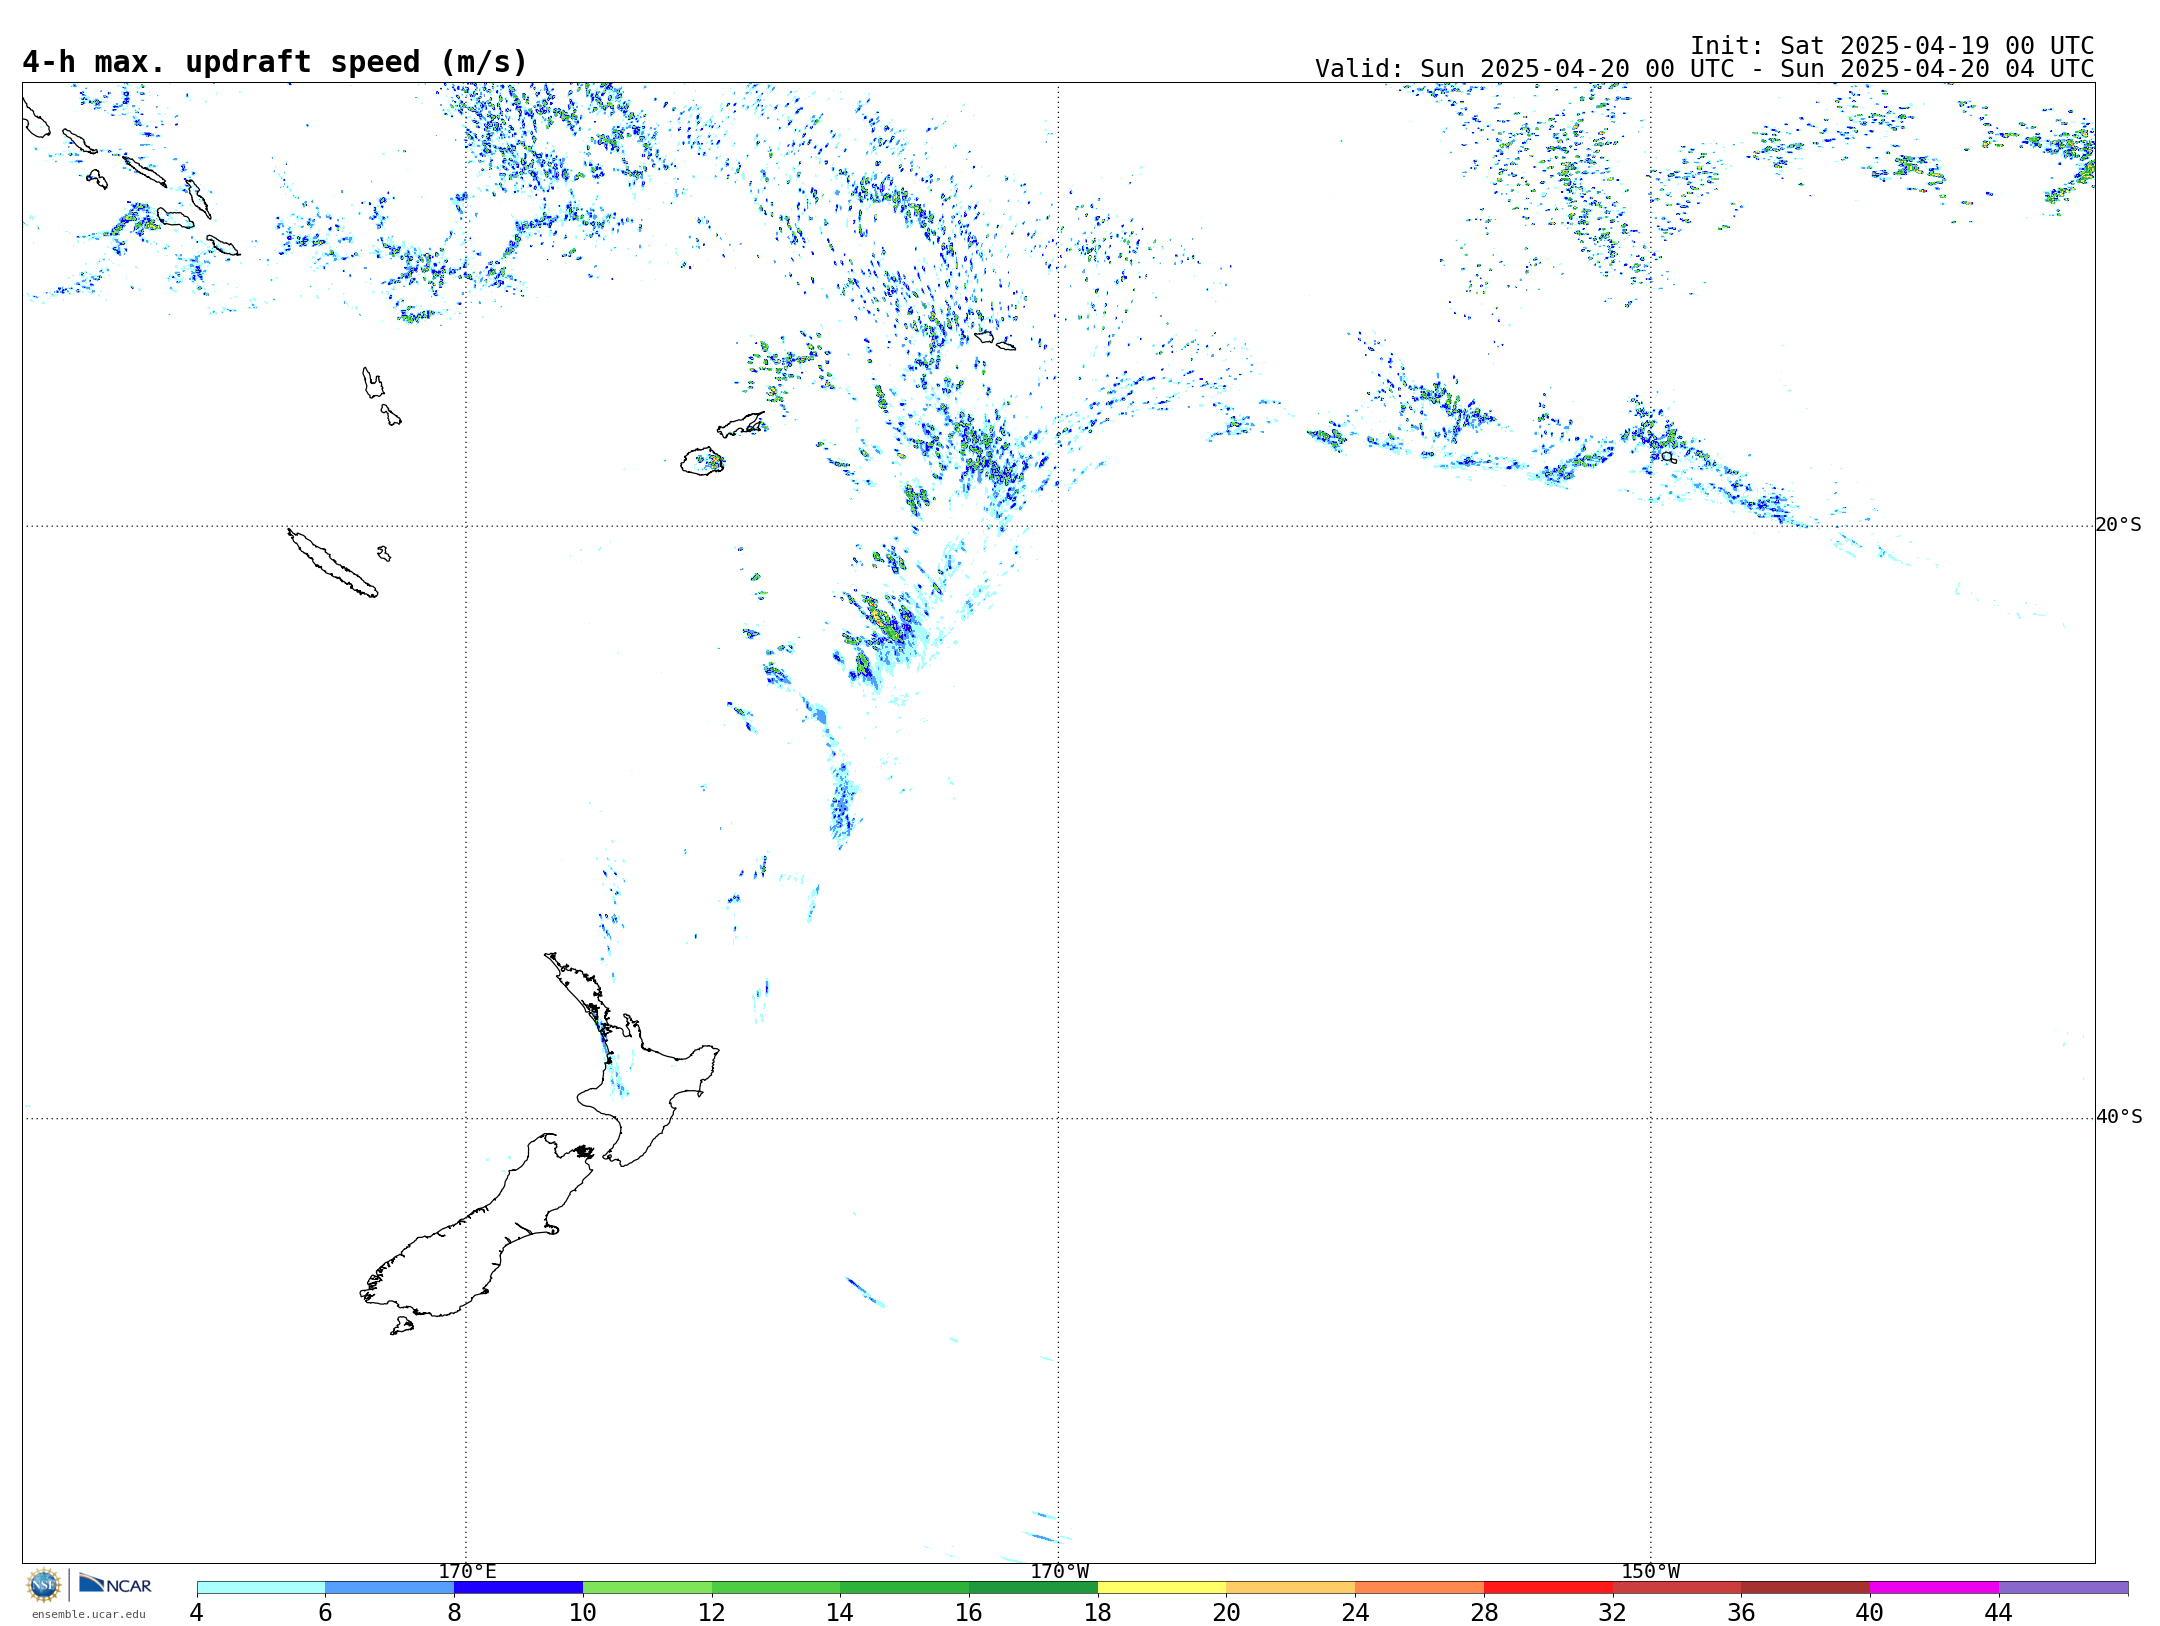Pick the green 14–16 colorbar swatch
The width and height of the screenshot is (2160, 1626).
[x=904, y=1587]
